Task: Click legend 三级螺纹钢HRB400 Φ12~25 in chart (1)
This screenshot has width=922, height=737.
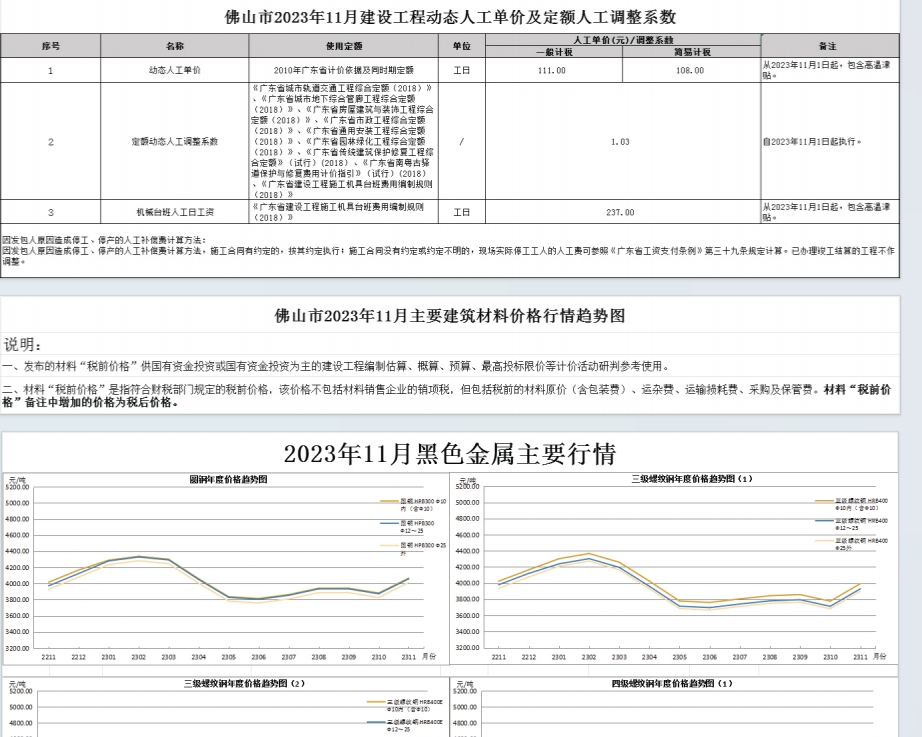Action: (851, 524)
